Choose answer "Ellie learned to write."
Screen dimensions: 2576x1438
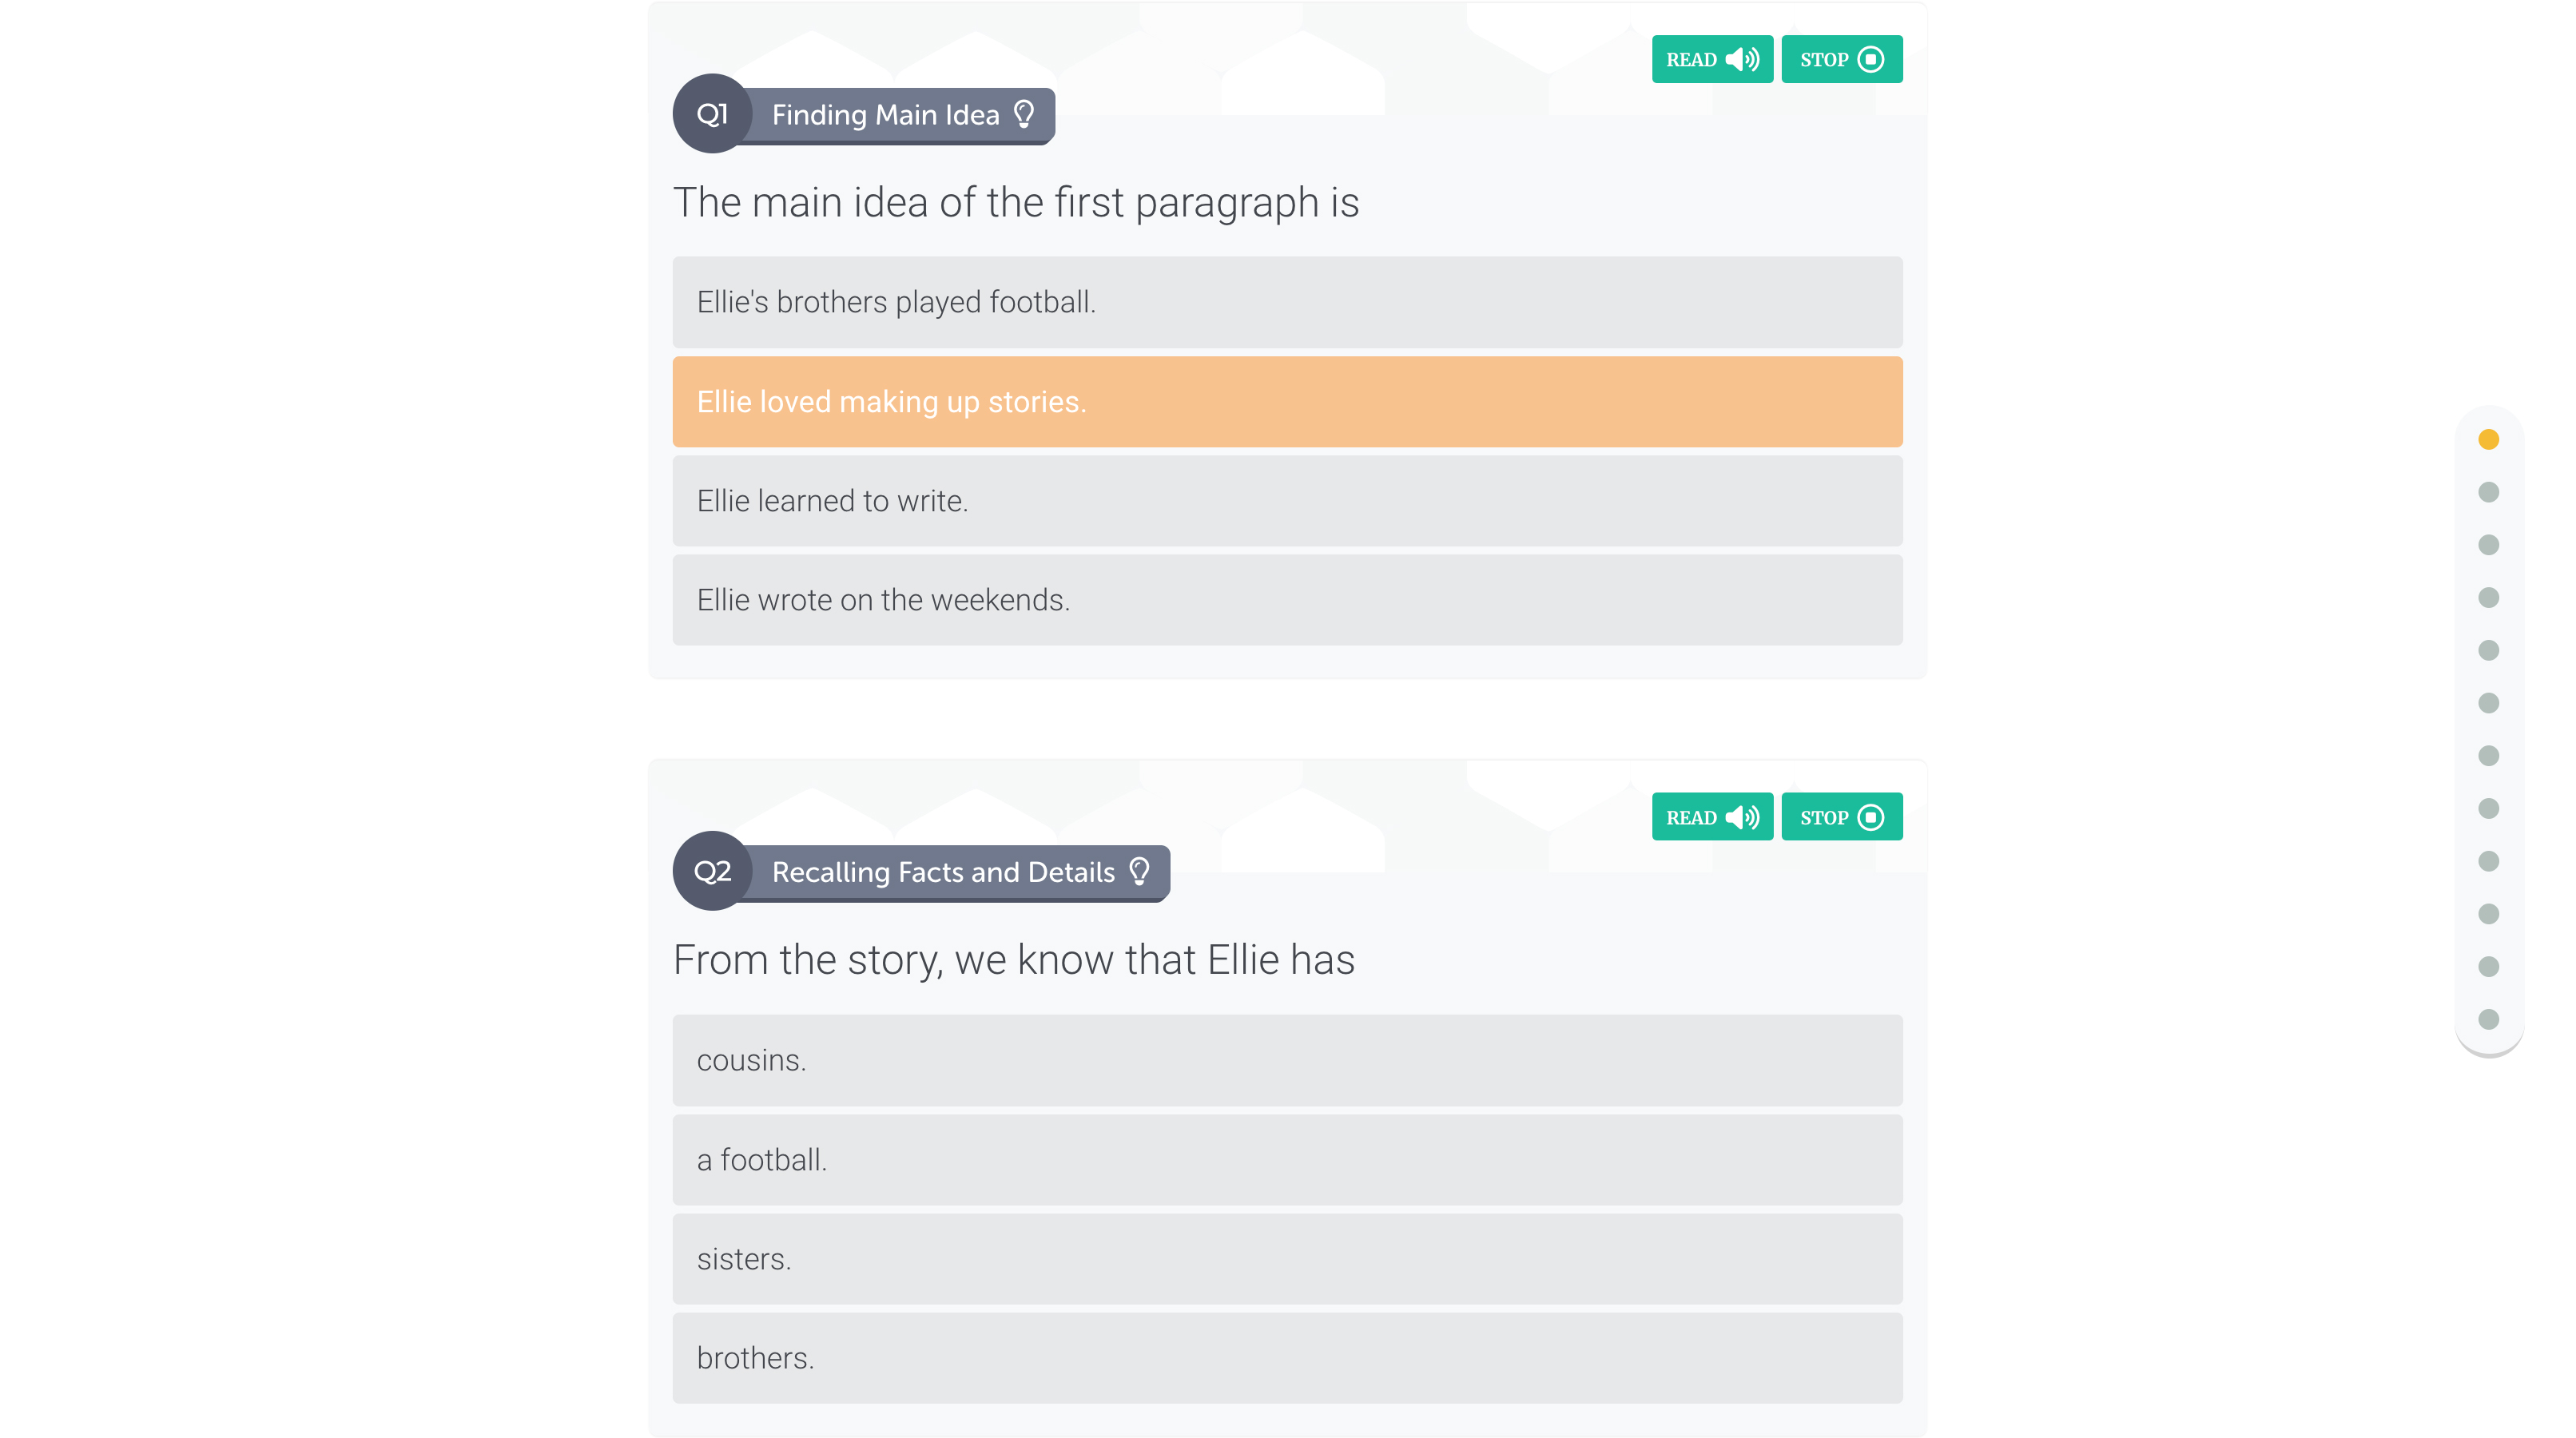1287,501
